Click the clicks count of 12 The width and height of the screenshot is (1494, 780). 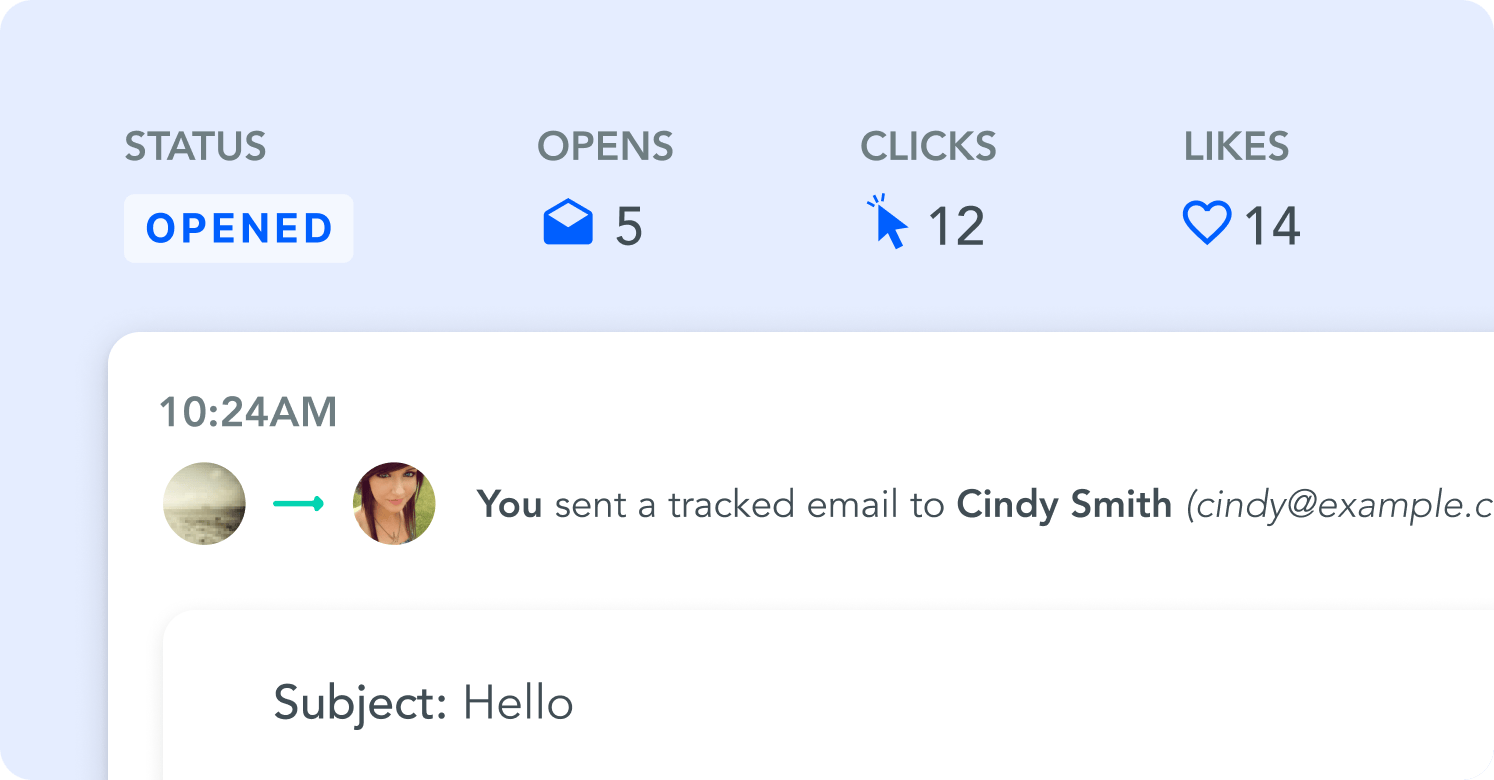(956, 226)
